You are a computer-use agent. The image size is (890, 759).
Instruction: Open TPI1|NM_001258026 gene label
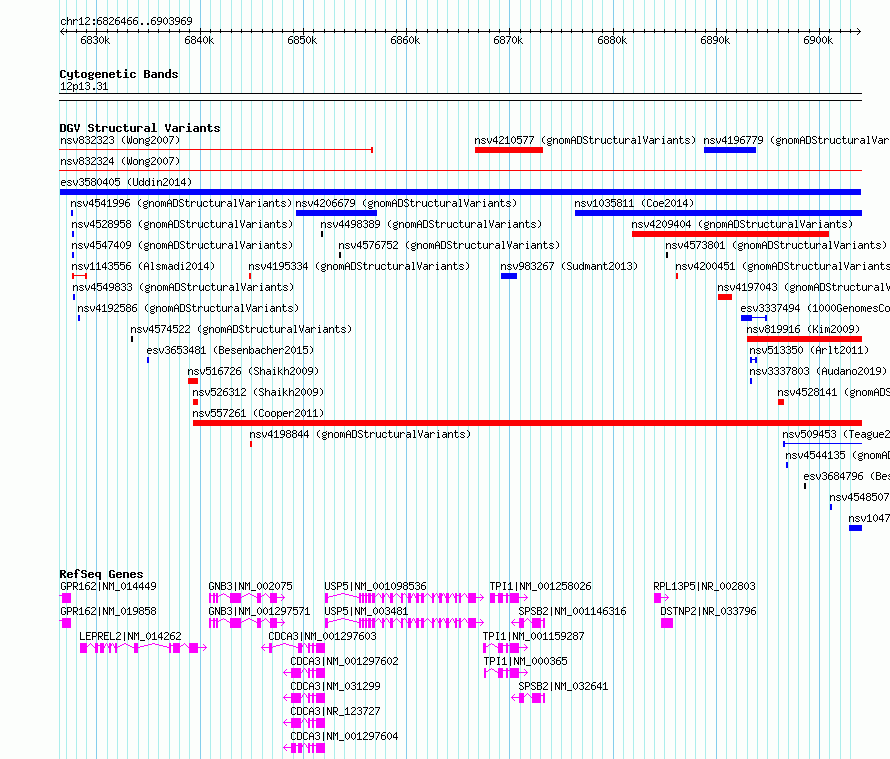coord(540,586)
